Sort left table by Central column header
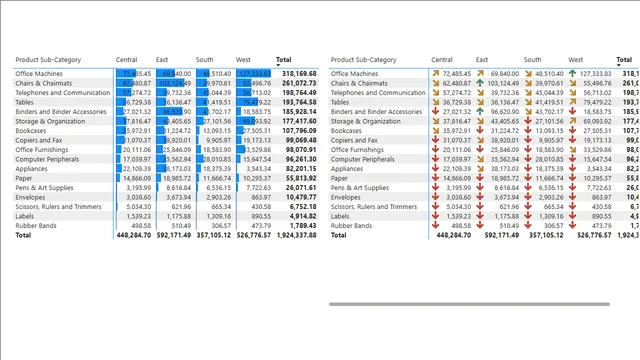This screenshot has height=360, width=640. tap(126, 60)
